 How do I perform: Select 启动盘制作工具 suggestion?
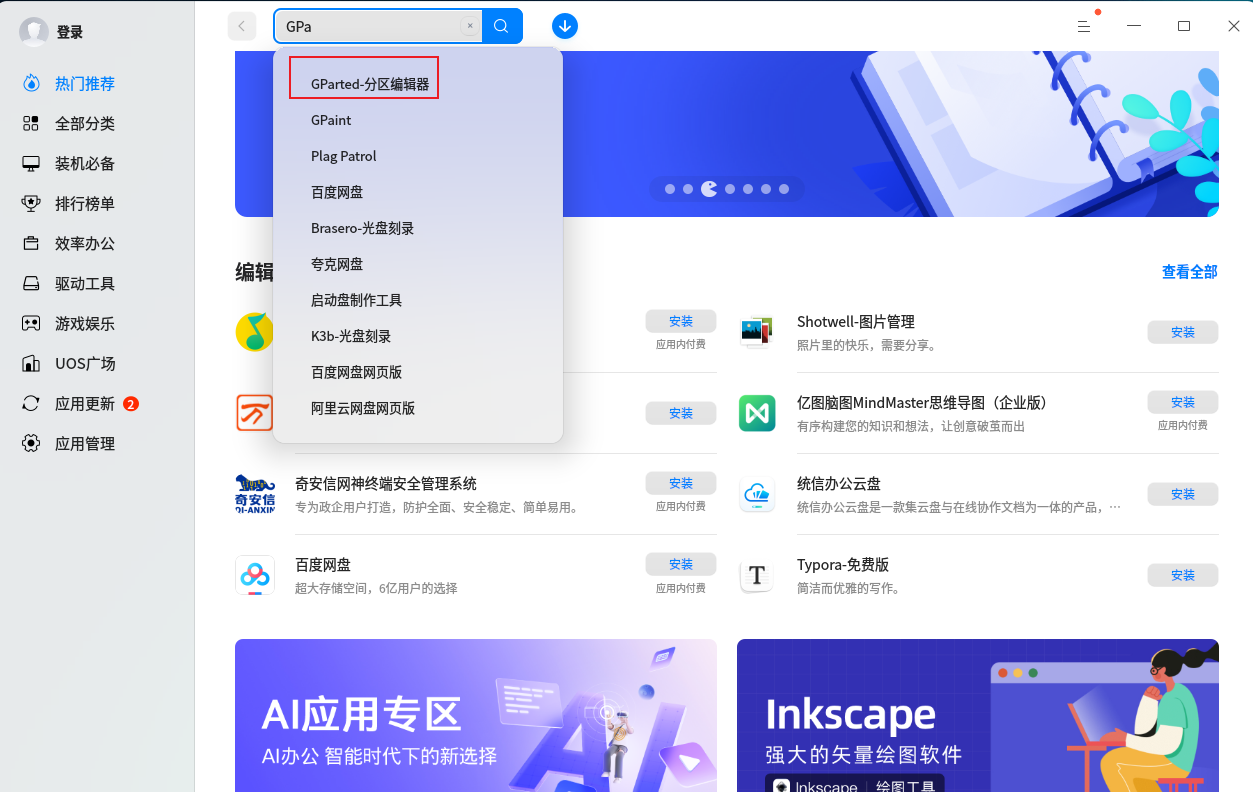coord(356,300)
